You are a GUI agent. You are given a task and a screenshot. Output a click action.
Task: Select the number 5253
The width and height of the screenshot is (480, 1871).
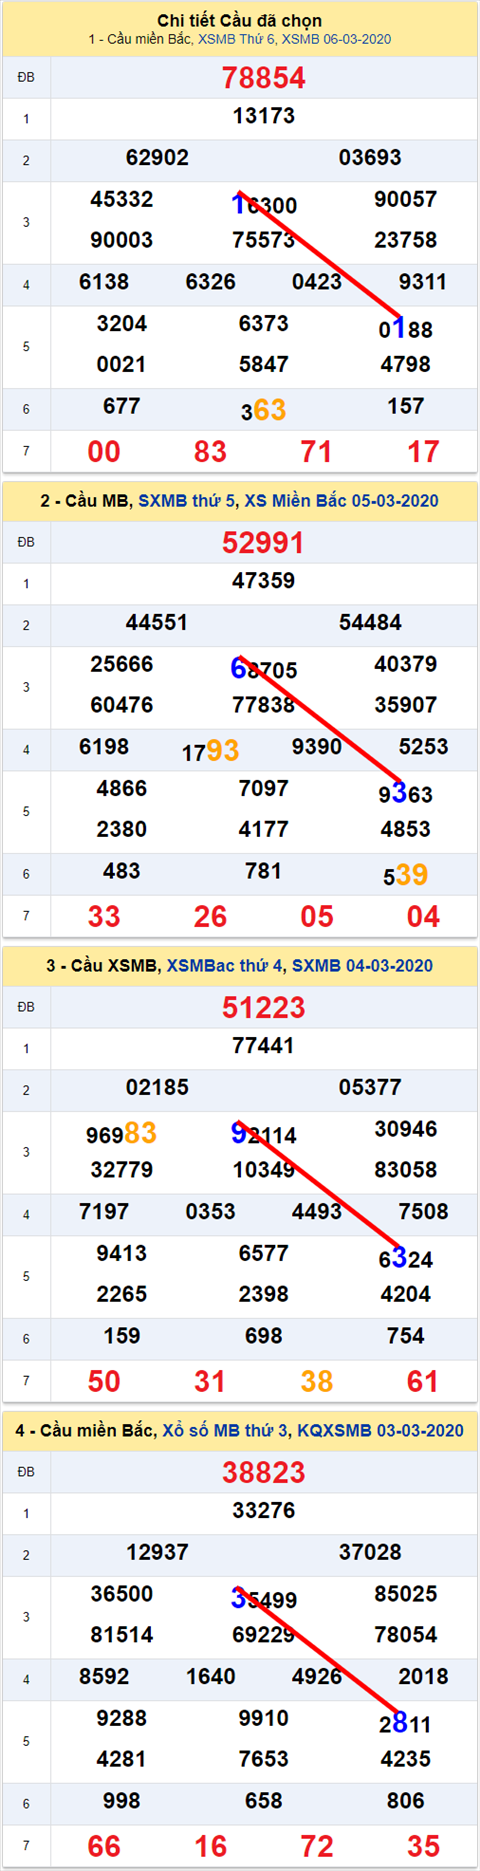(x=423, y=747)
